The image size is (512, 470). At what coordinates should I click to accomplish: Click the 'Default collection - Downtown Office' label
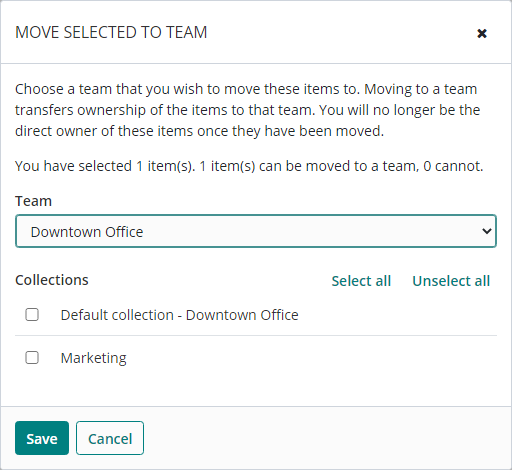point(179,315)
